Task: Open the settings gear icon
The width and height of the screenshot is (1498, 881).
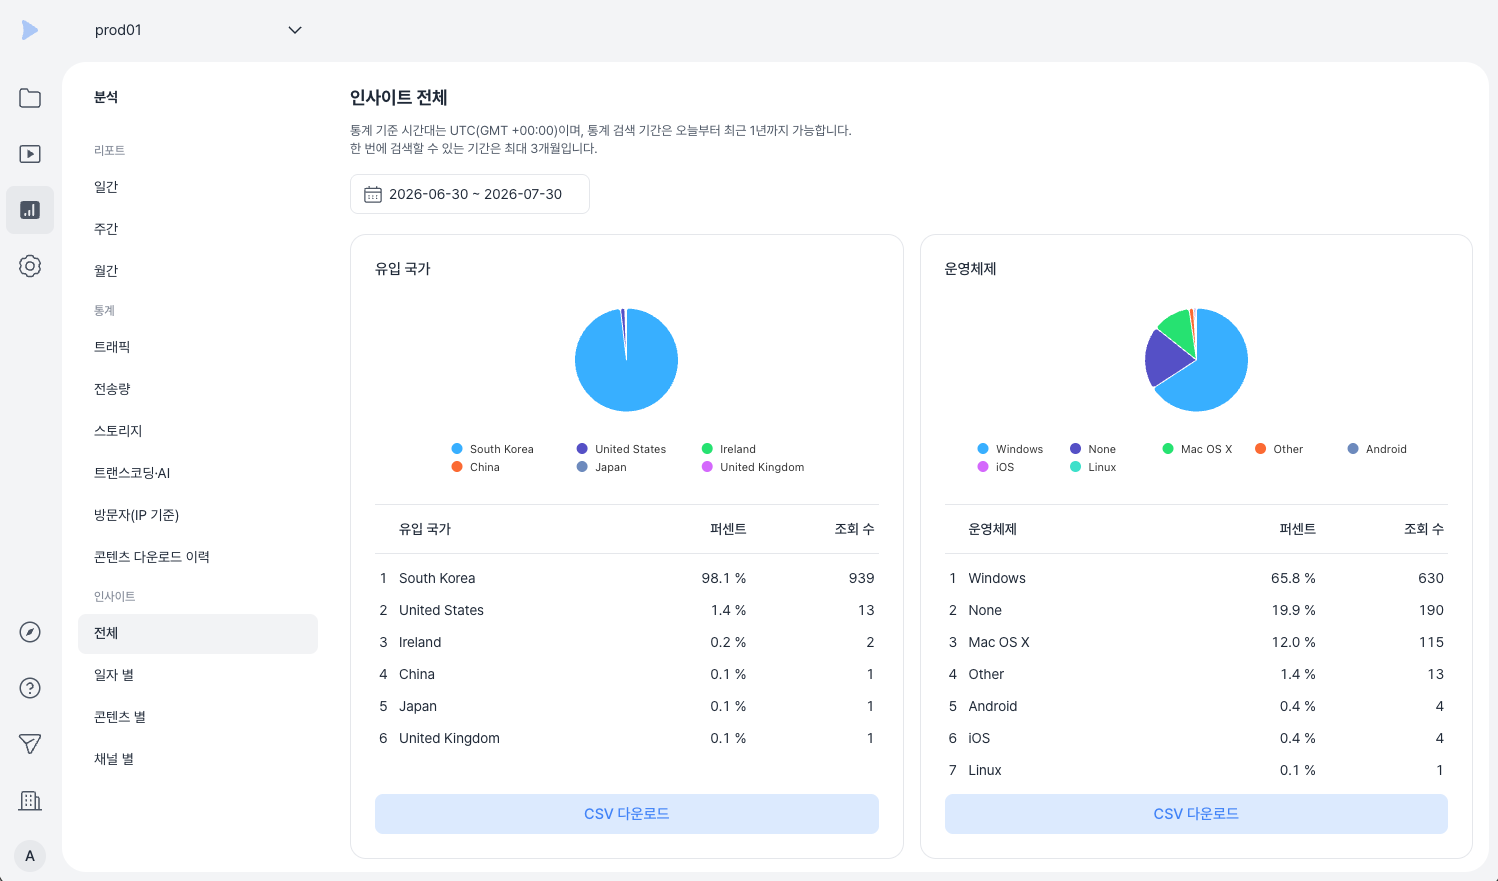Action: coord(30,266)
